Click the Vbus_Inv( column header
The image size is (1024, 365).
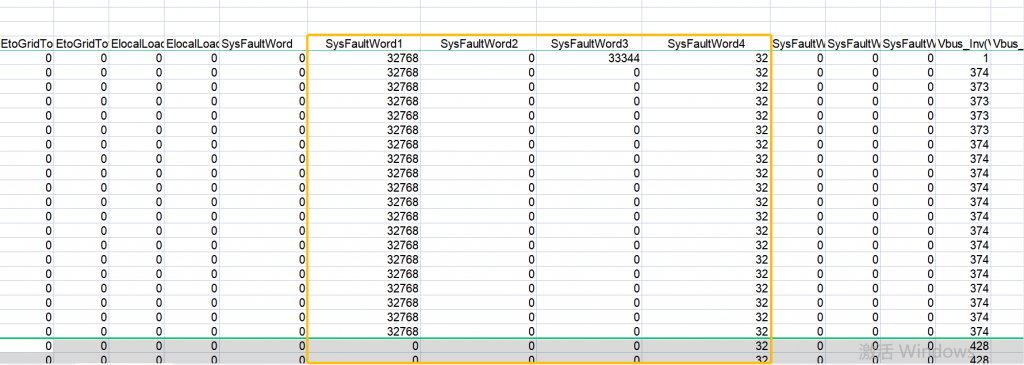[963, 44]
